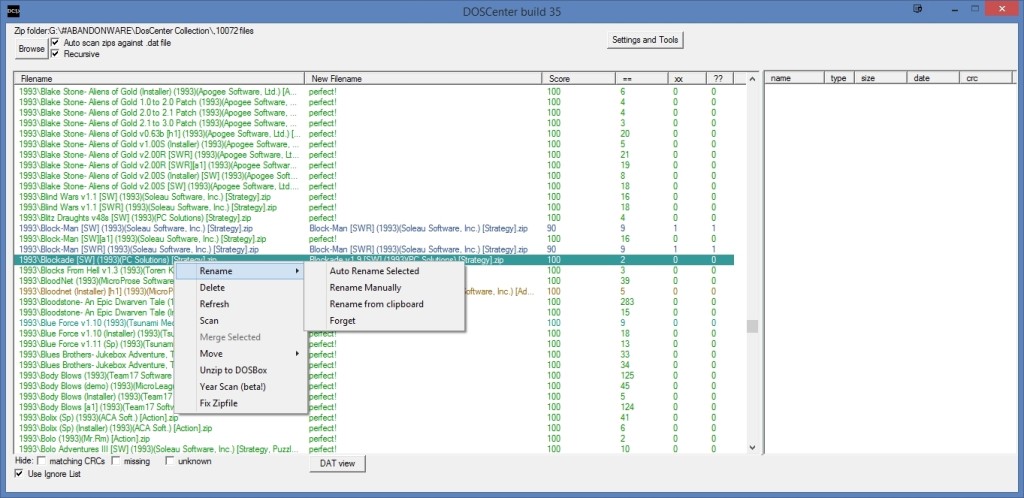Screen dimensions: 1024x498
Task: Click value 125 in the == column
Action: point(627,375)
